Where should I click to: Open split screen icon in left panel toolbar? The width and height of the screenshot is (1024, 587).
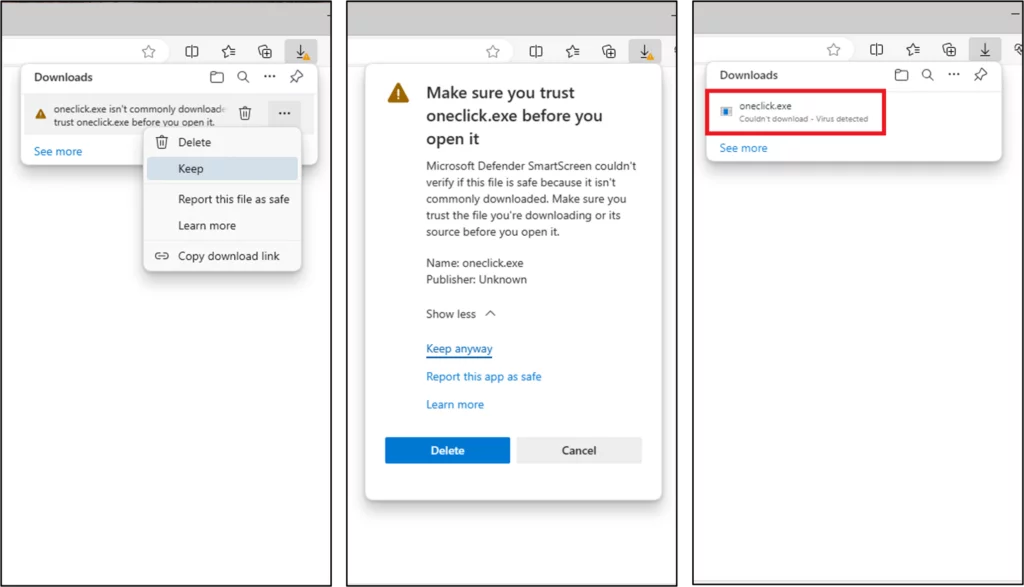(191, 52)
